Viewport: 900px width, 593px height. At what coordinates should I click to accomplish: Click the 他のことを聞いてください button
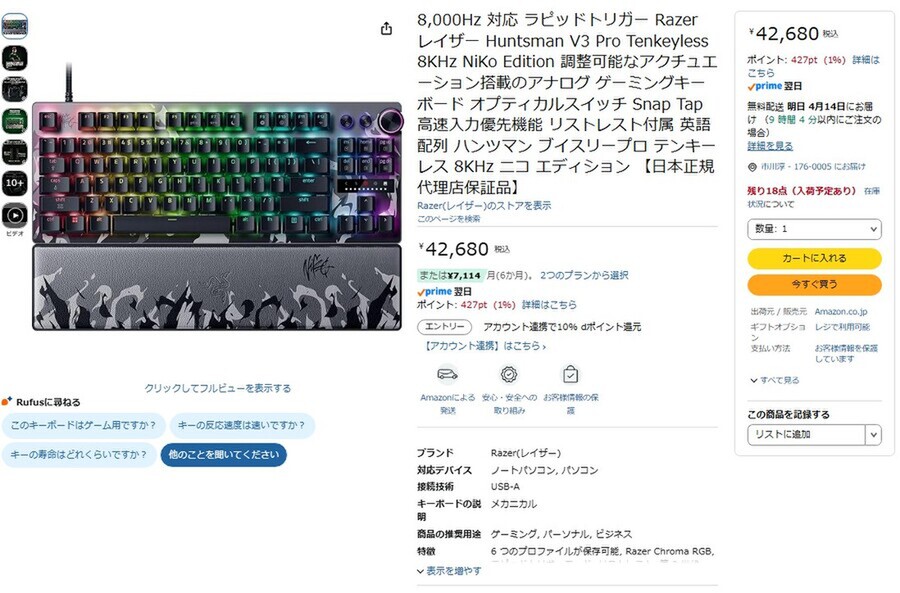tap(223, 455)
